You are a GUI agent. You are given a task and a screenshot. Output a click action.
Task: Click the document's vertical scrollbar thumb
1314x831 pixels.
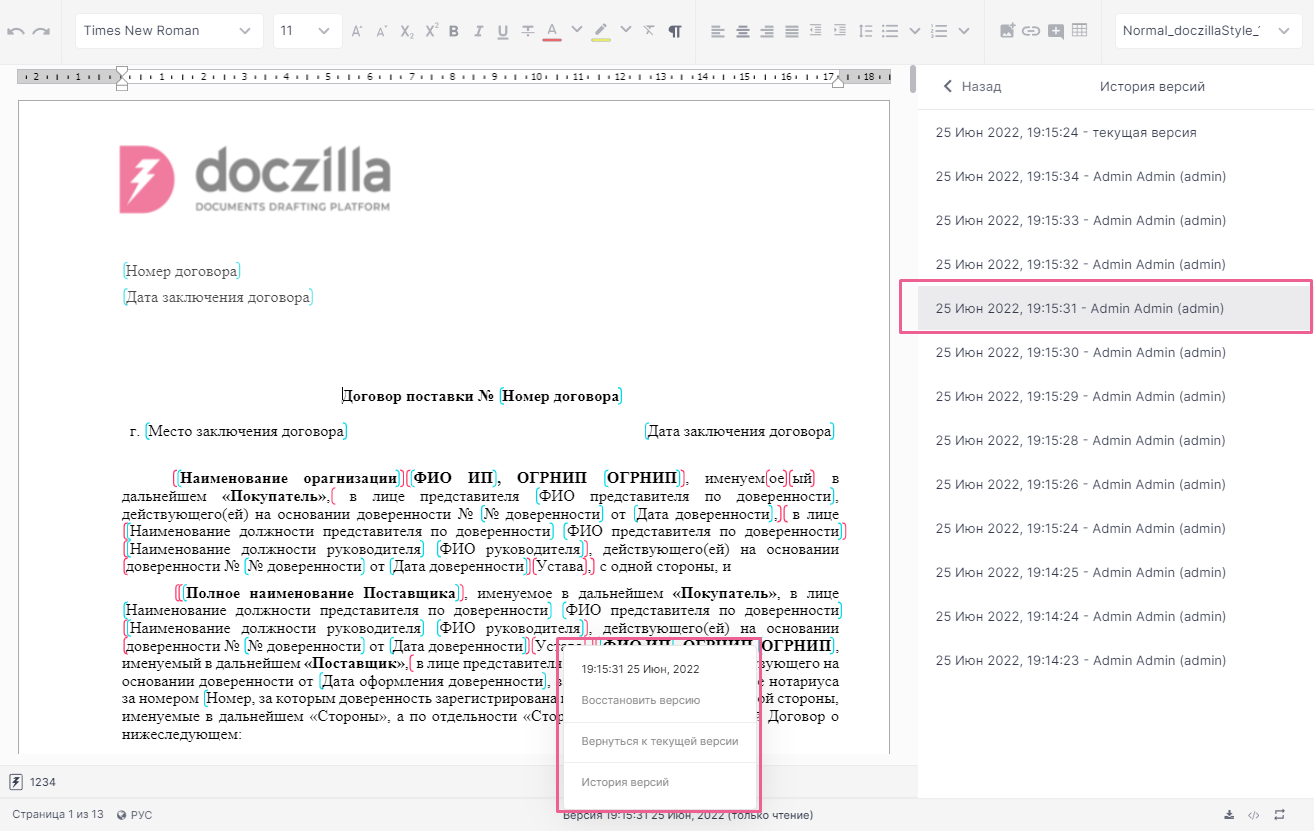[913, 79]
